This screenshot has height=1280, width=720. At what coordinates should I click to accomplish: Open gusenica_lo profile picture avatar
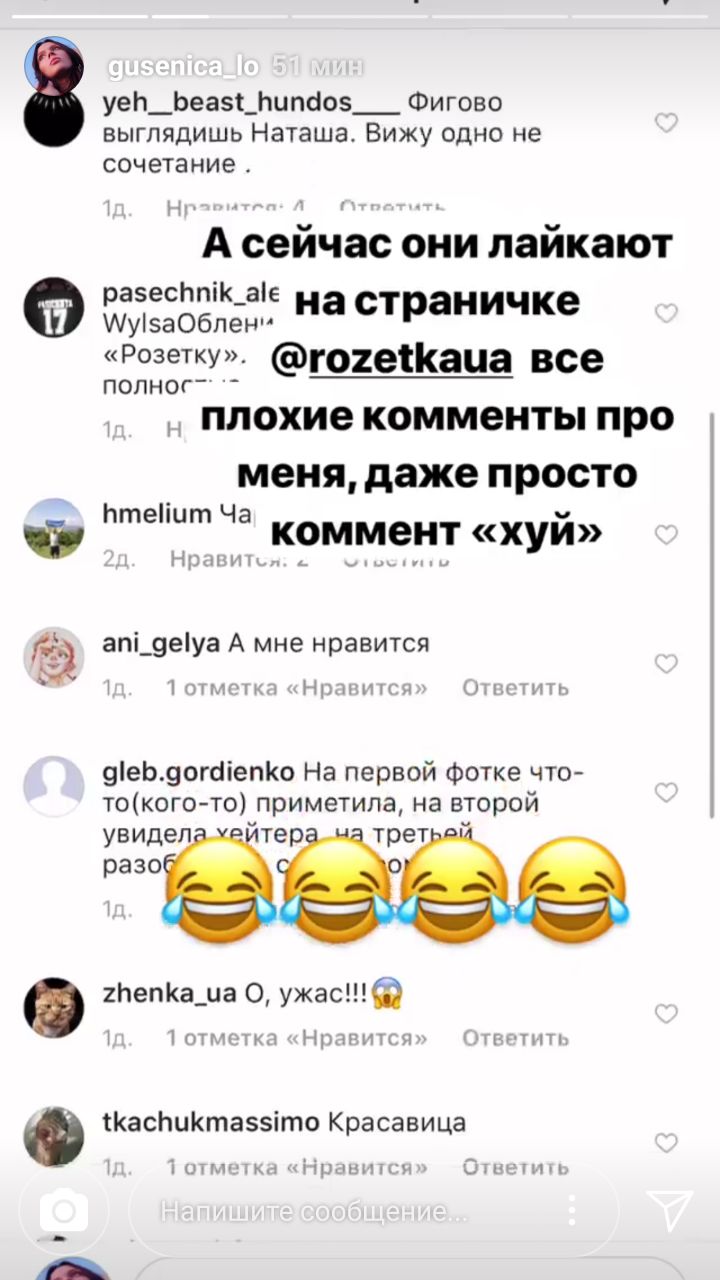54,66
